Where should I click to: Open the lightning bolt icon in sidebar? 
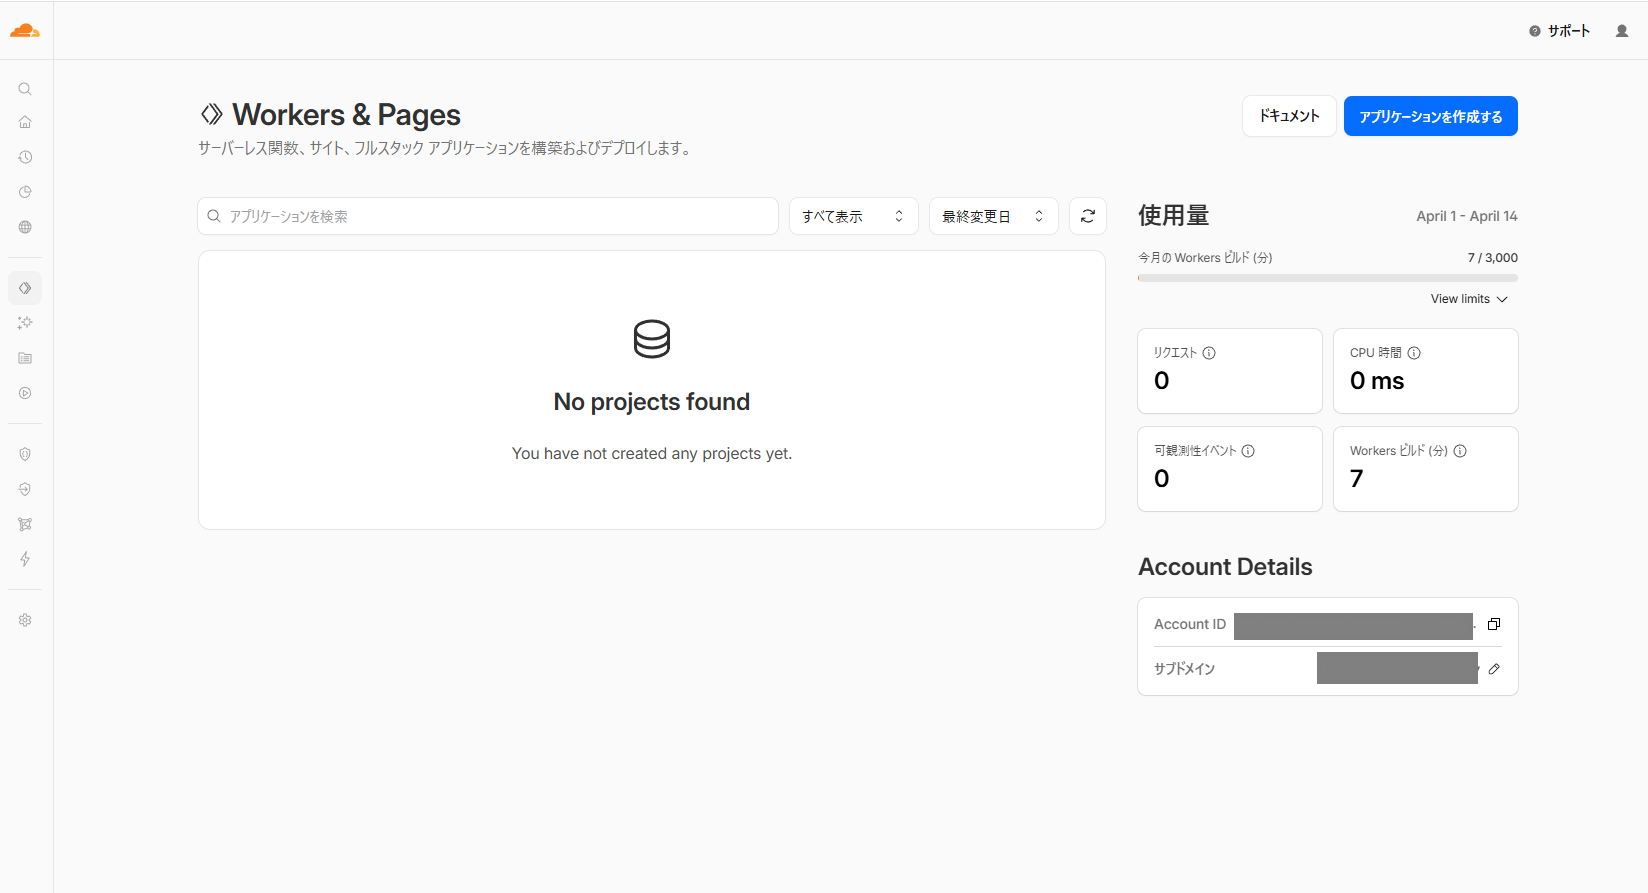tap(25, 559)
